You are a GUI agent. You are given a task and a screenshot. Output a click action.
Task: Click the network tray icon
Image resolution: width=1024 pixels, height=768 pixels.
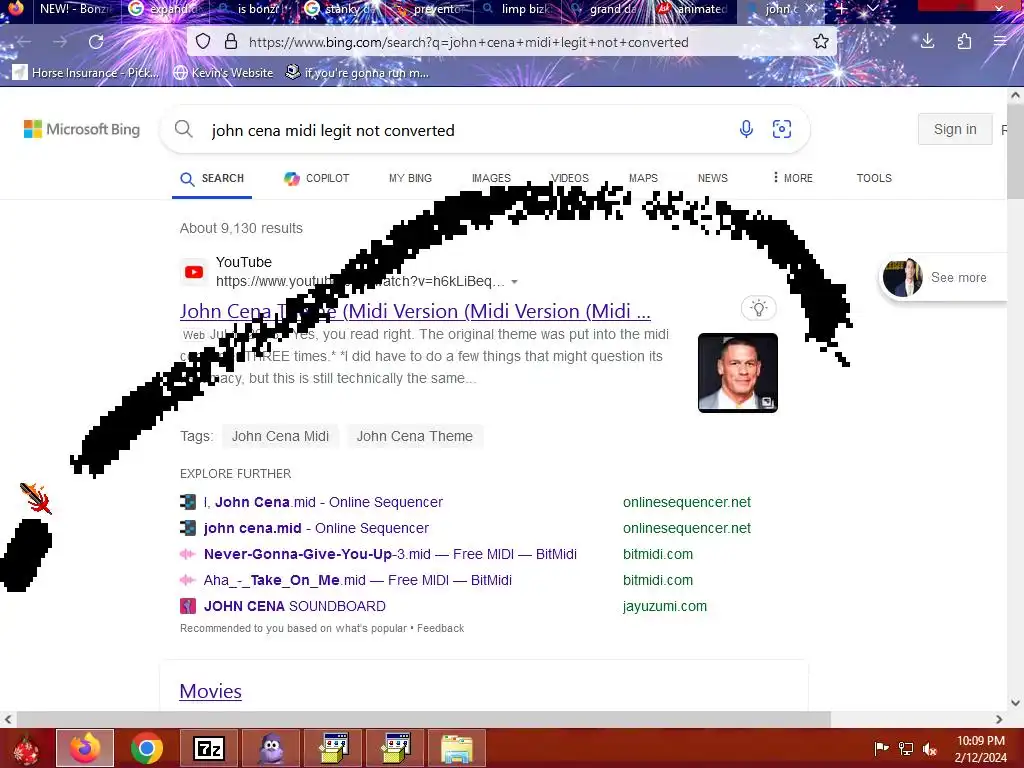point(906,749)
